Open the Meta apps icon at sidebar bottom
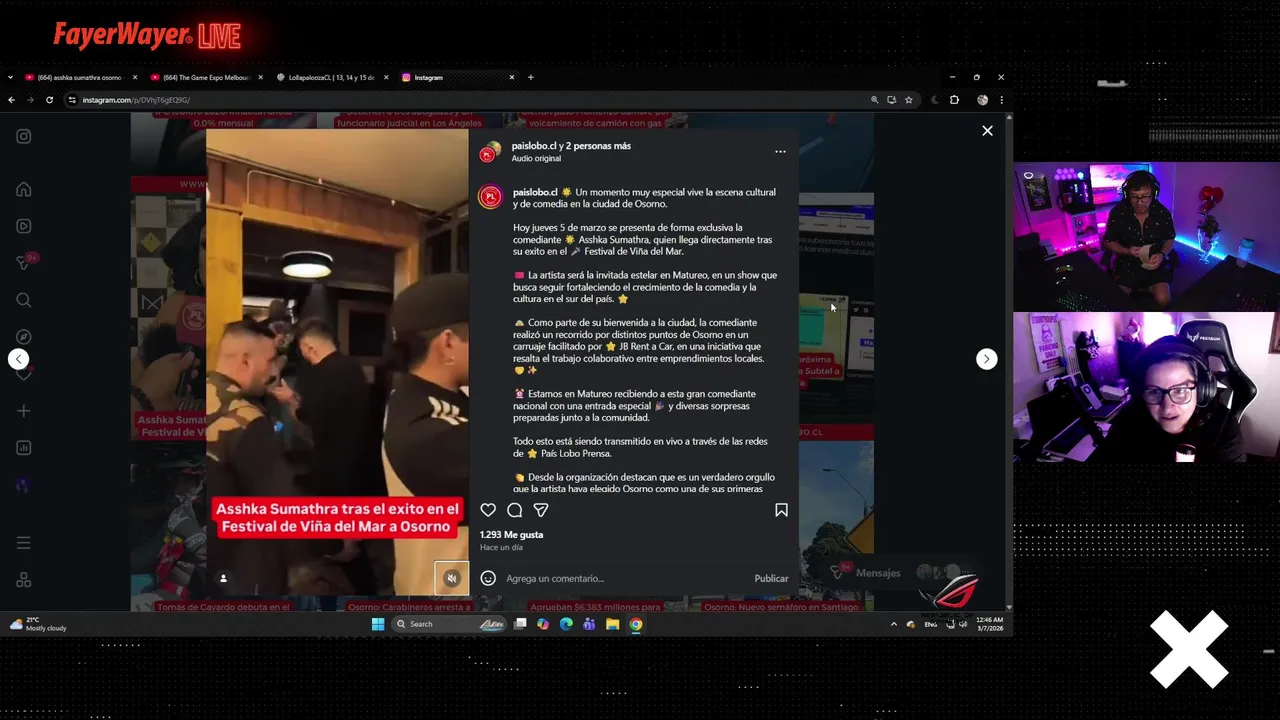Viewport: 1280px width, 720px height. point(23,580)
